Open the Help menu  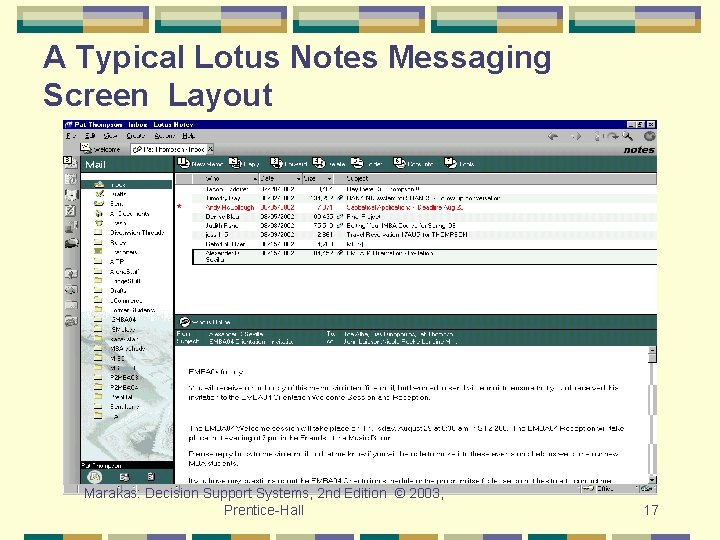tap(188, 136)
